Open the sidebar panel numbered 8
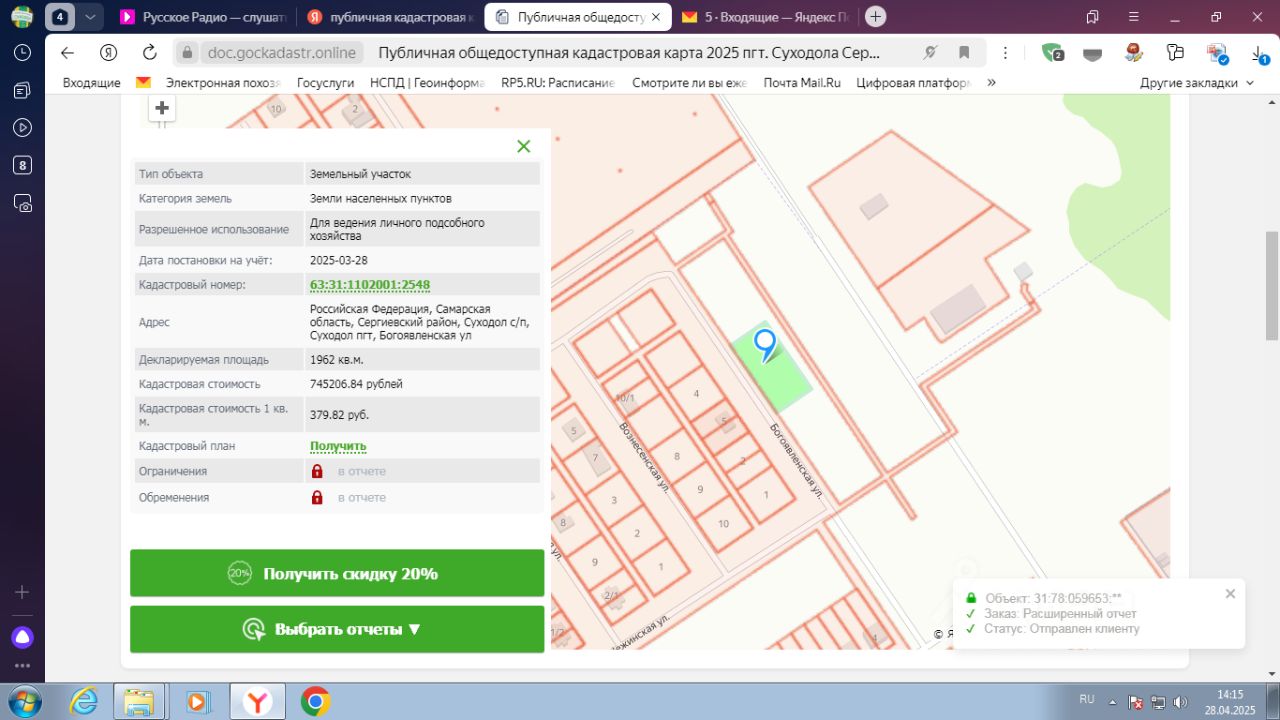Viewport: 1280px width, 720px height. (22, 165)
